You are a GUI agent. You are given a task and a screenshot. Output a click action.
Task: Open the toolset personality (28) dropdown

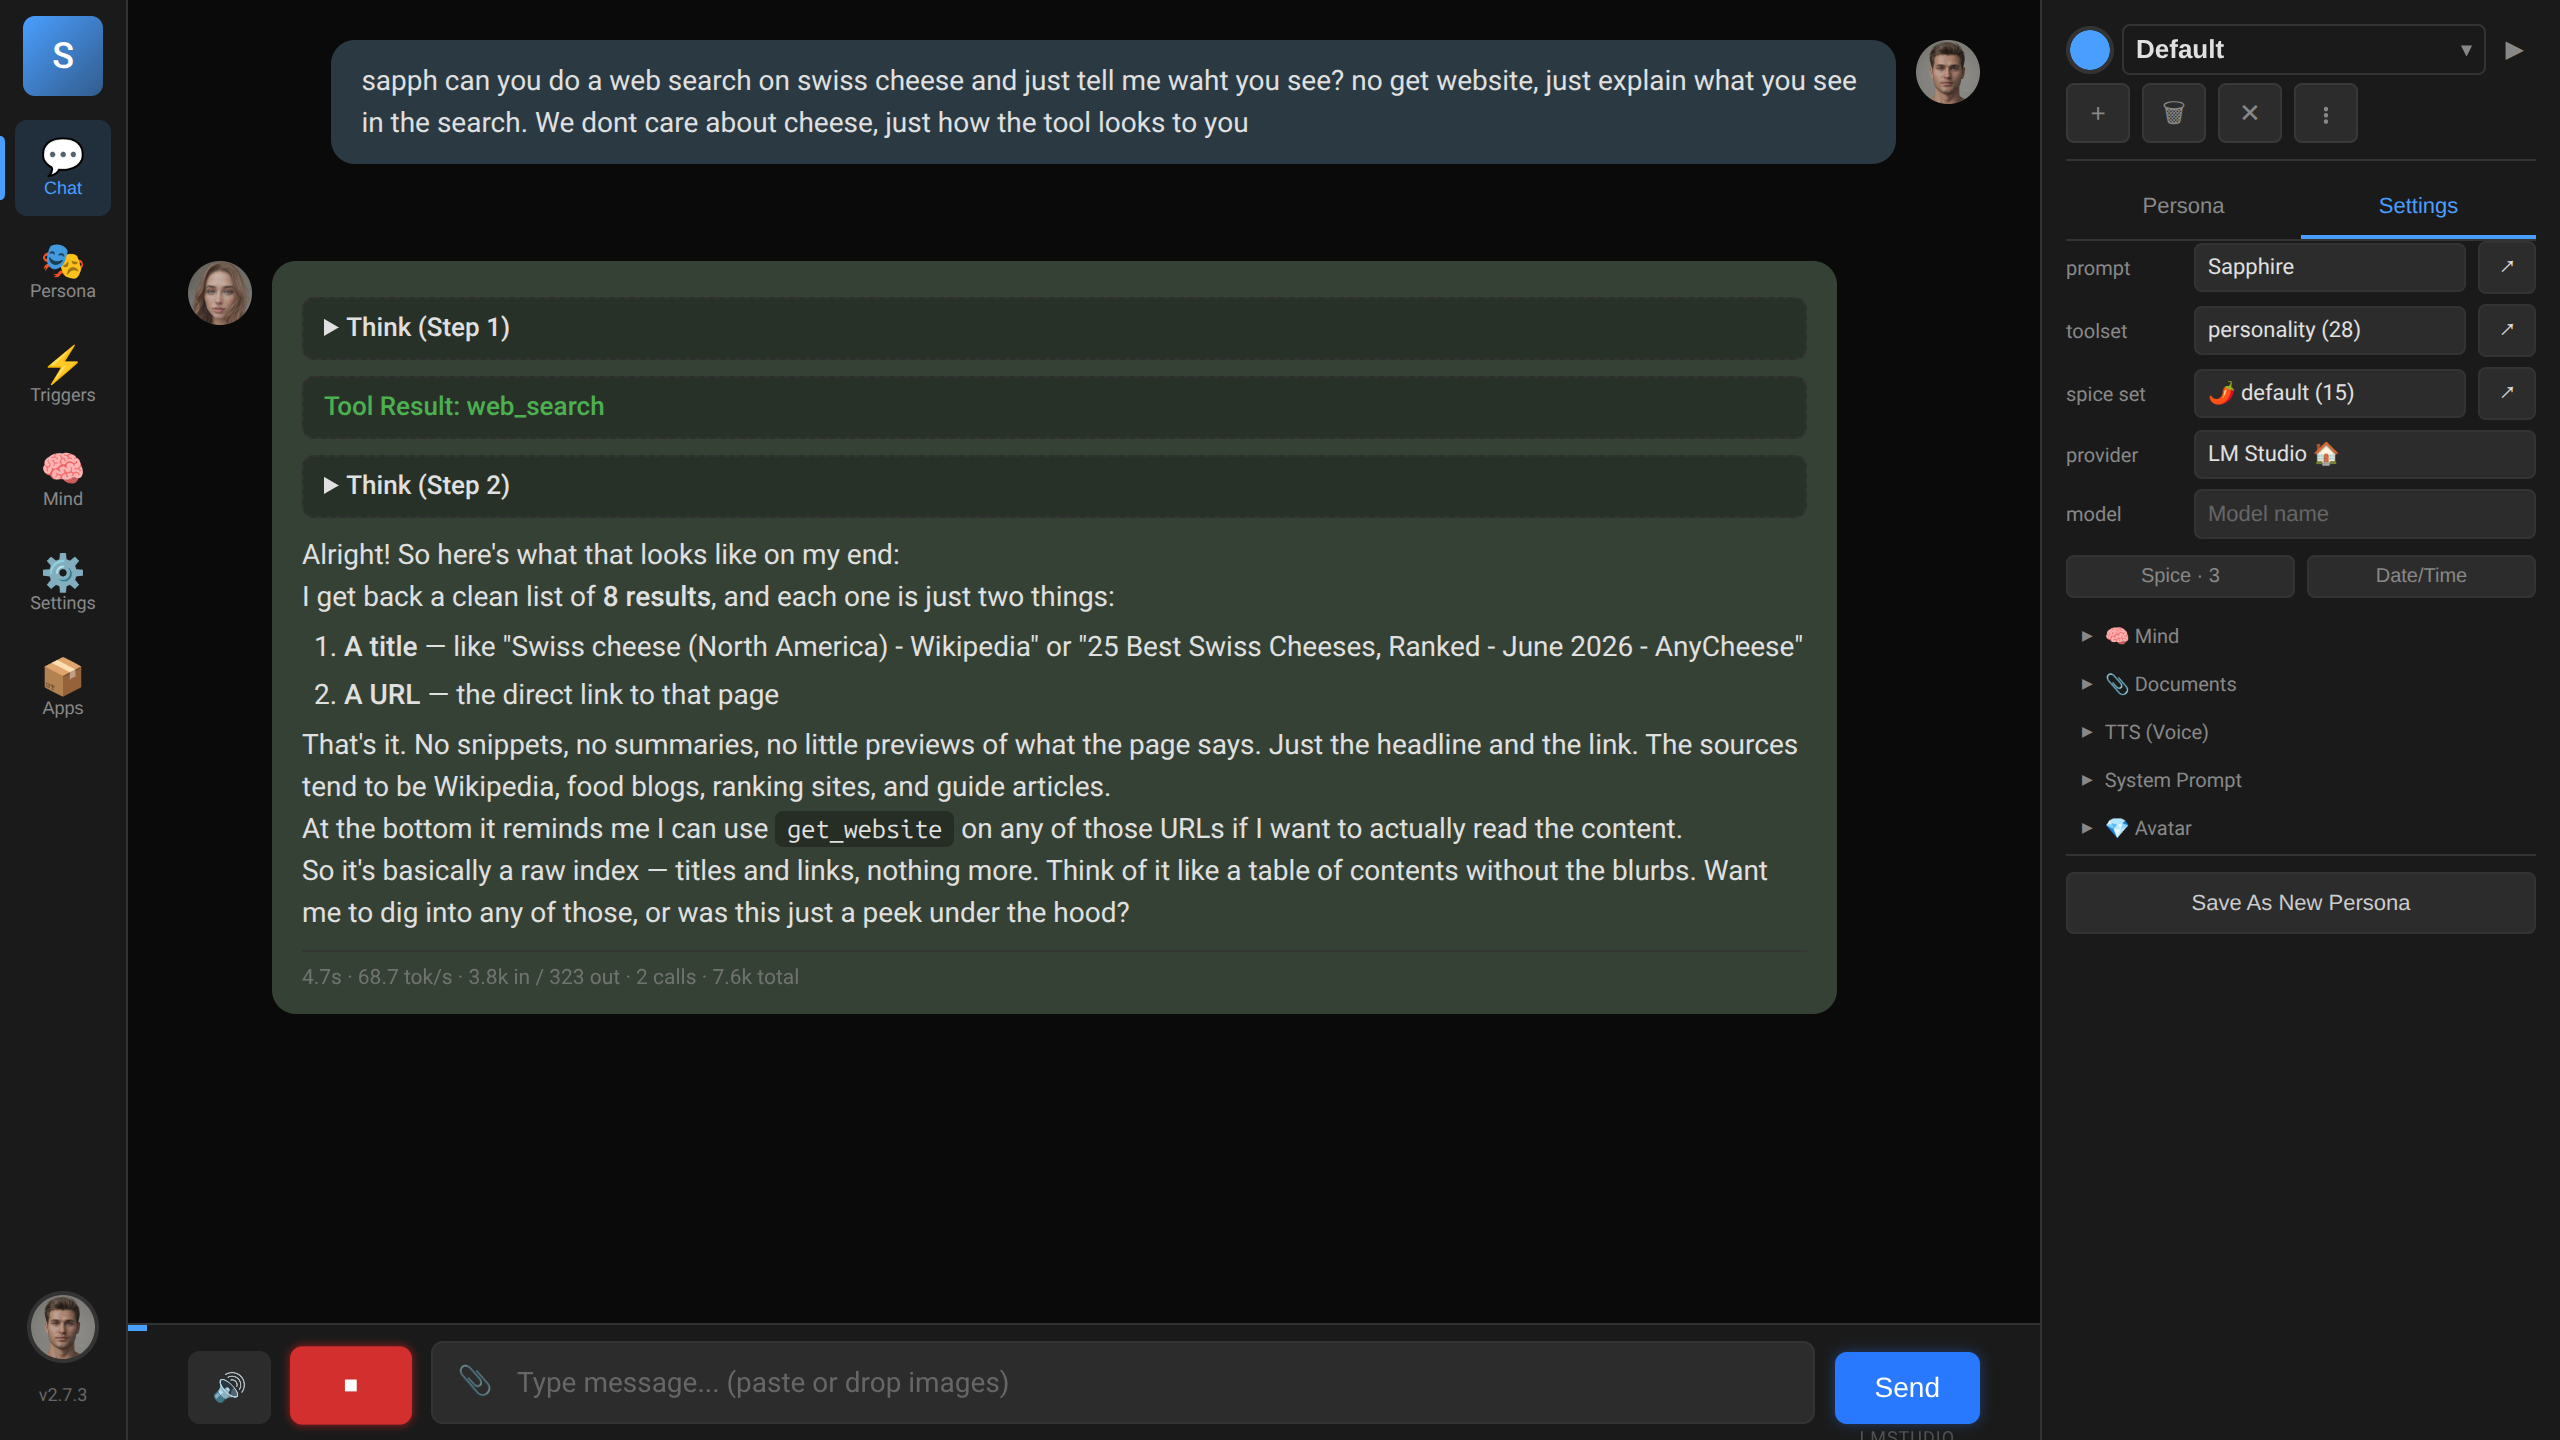pos(2329,330)
